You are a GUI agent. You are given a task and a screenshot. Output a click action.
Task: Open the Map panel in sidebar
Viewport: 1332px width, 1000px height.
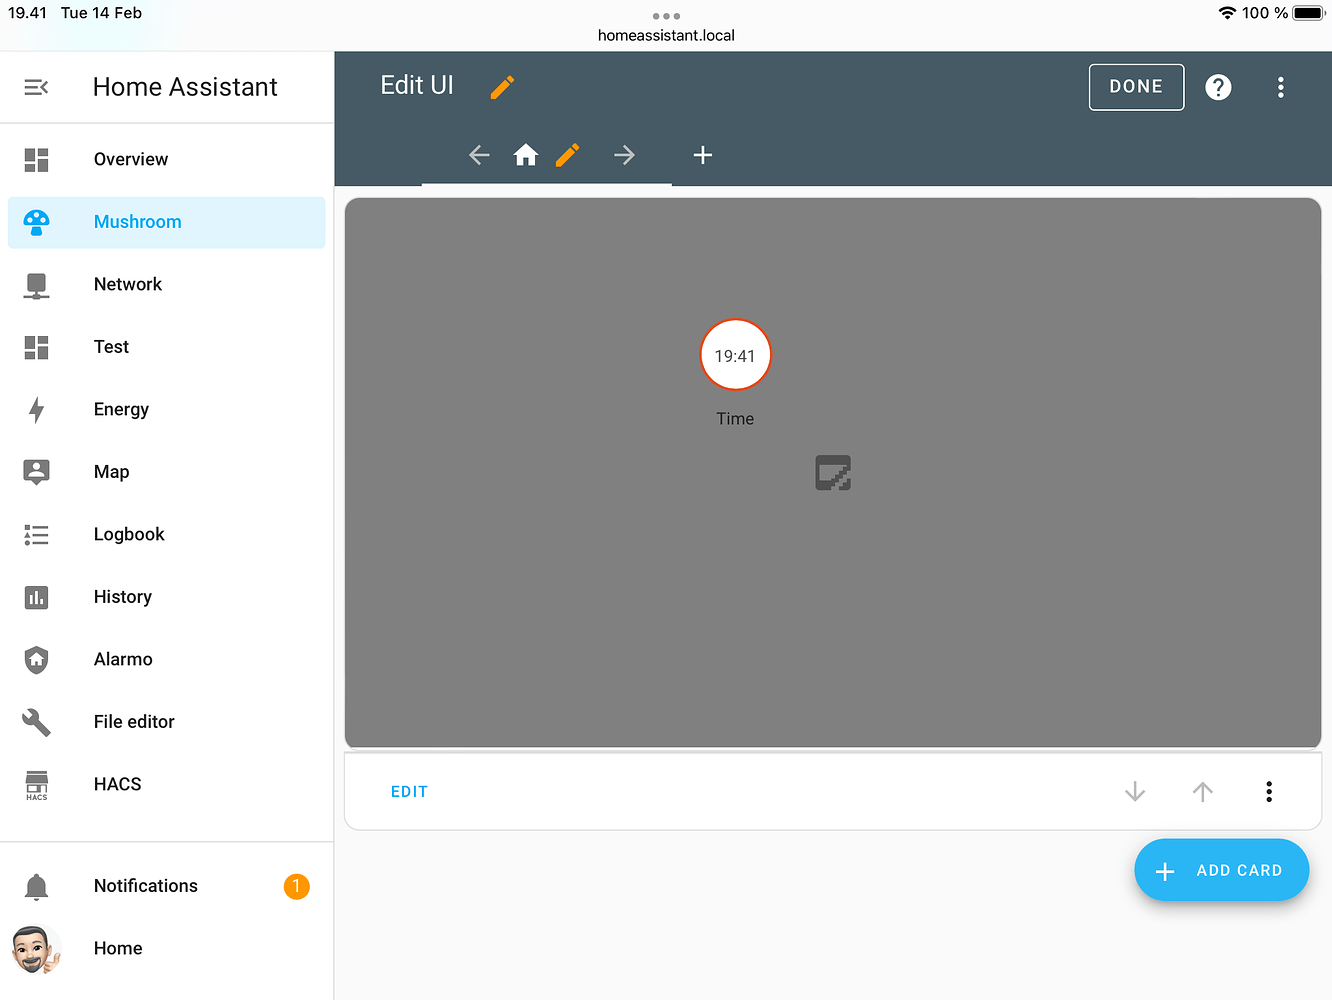click(111, 471)
